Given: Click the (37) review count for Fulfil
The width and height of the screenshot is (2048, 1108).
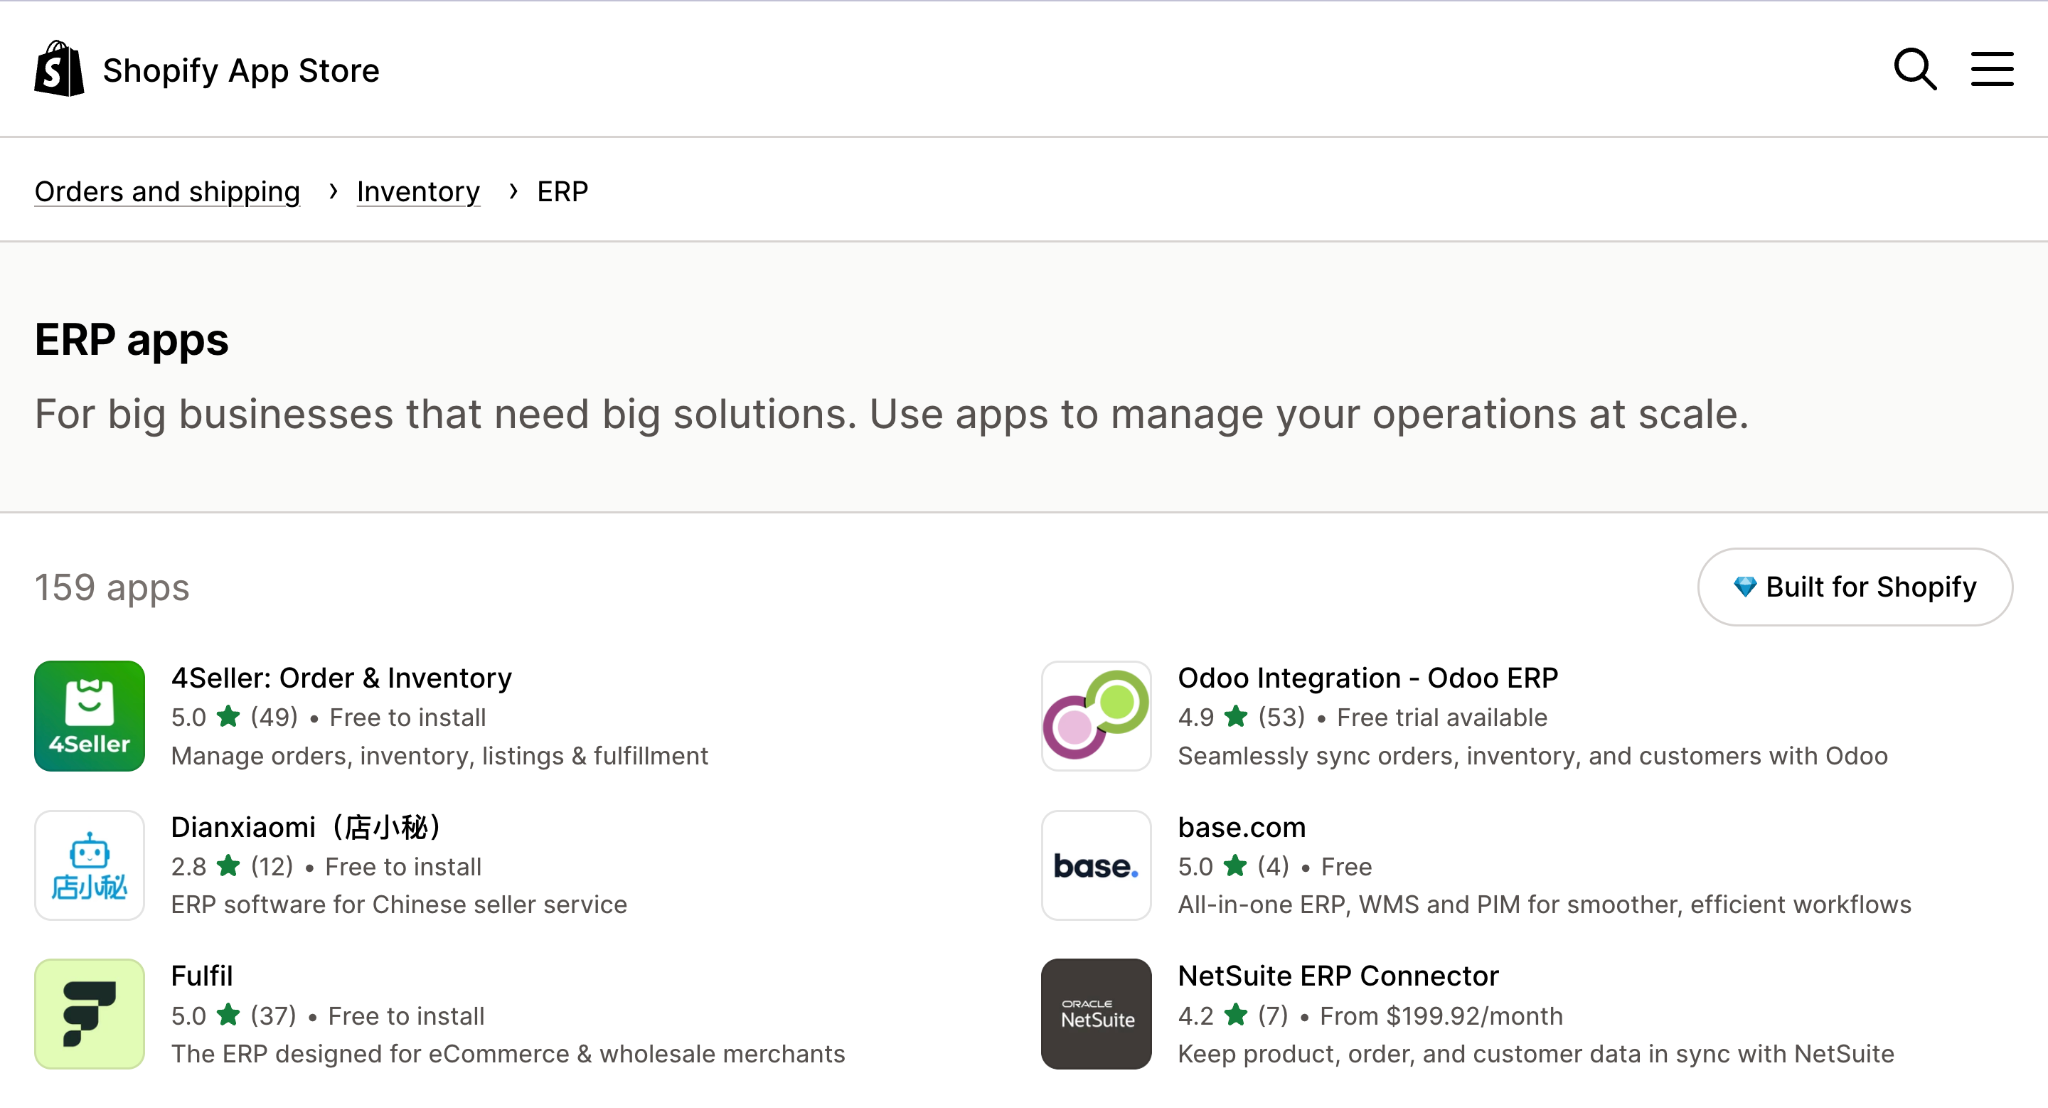Looking at the screenshot, I should point(273,1016).
